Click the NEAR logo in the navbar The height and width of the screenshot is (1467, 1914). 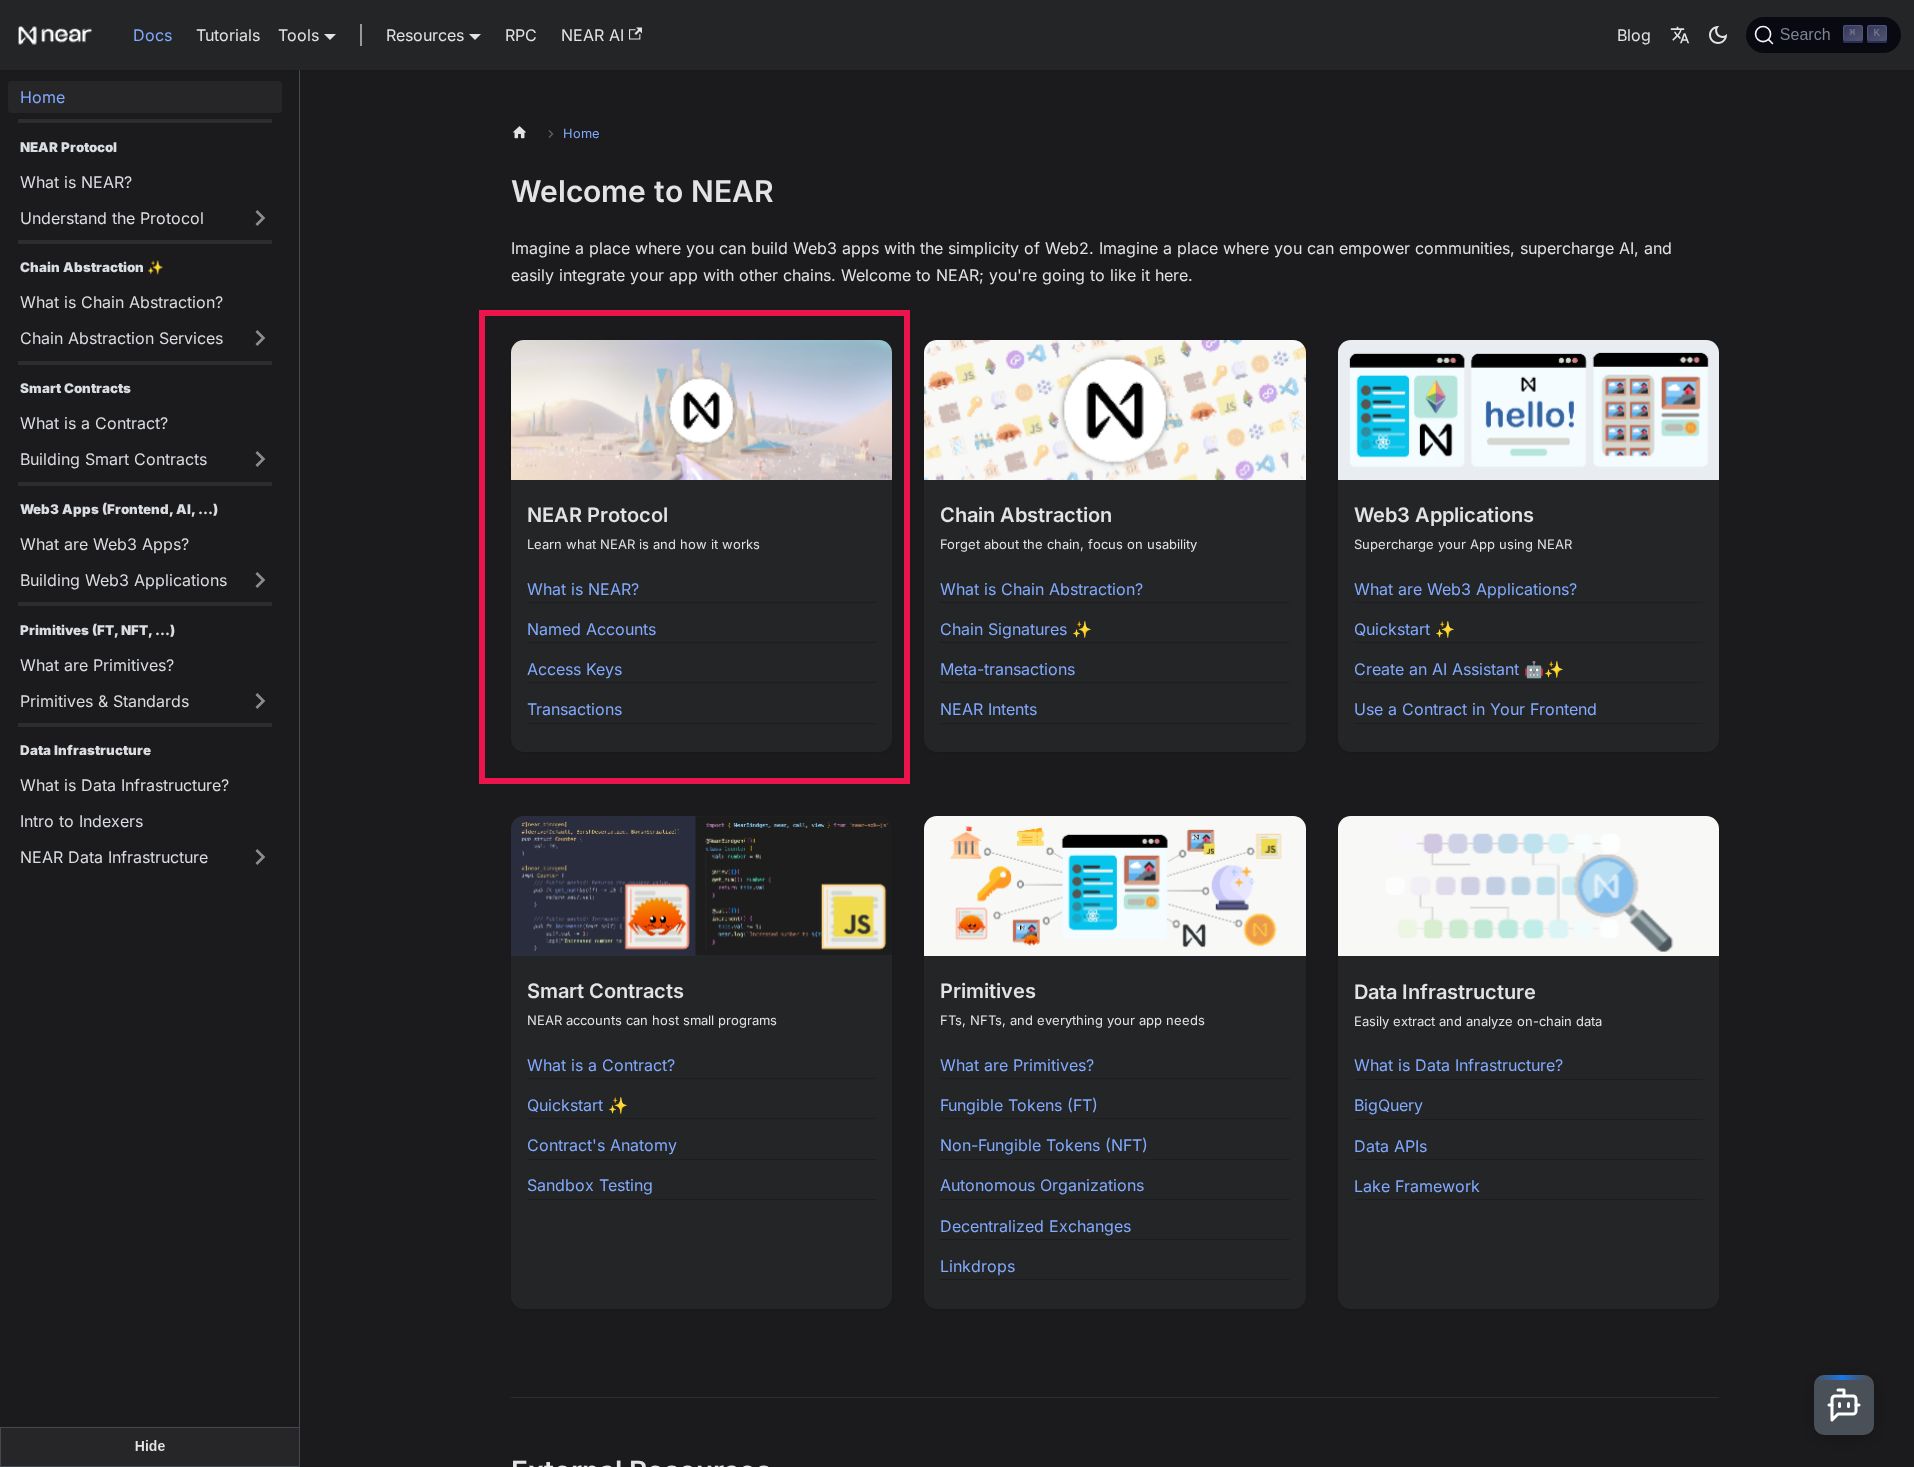[x=55, y=35]
